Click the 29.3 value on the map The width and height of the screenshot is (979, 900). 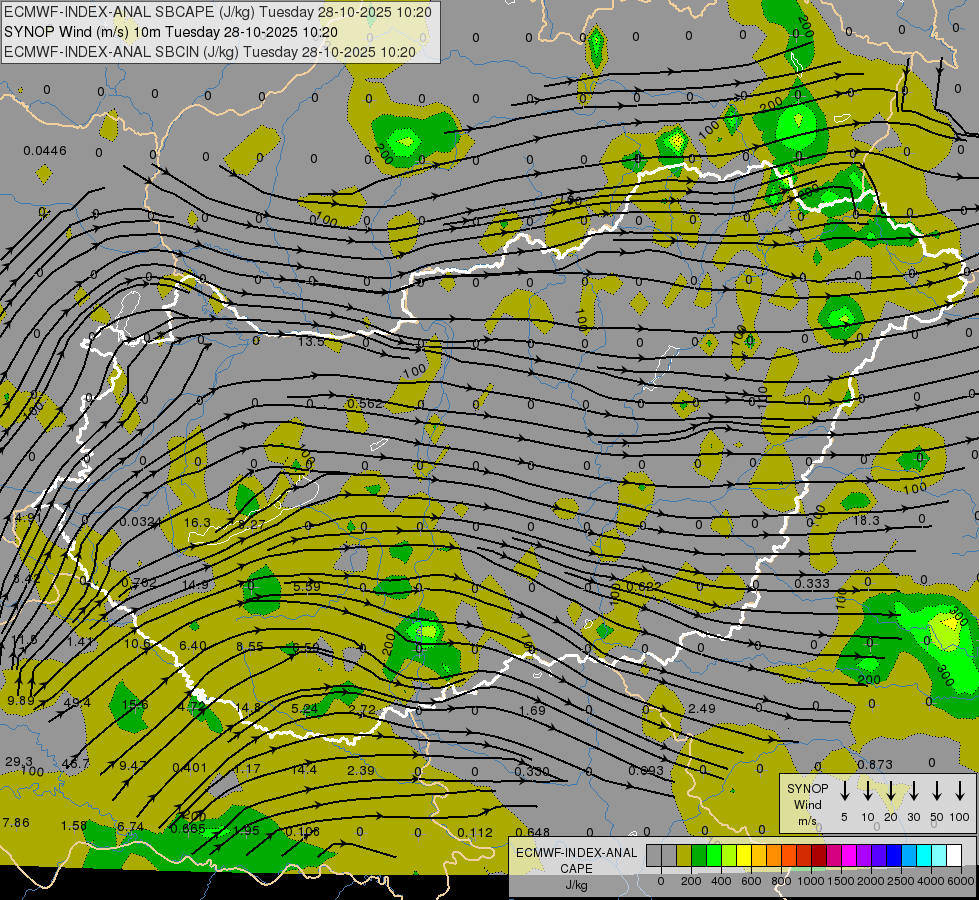click(x=19, y=761)
